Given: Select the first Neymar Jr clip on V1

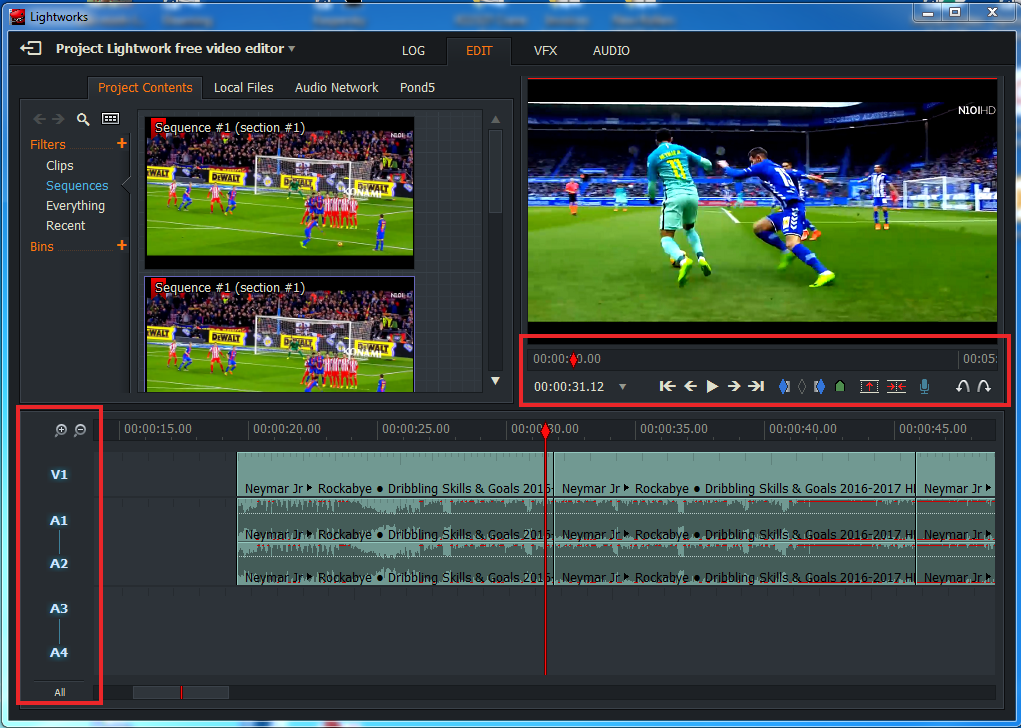Looking at the screenshot, I should [x=395, y=475].
